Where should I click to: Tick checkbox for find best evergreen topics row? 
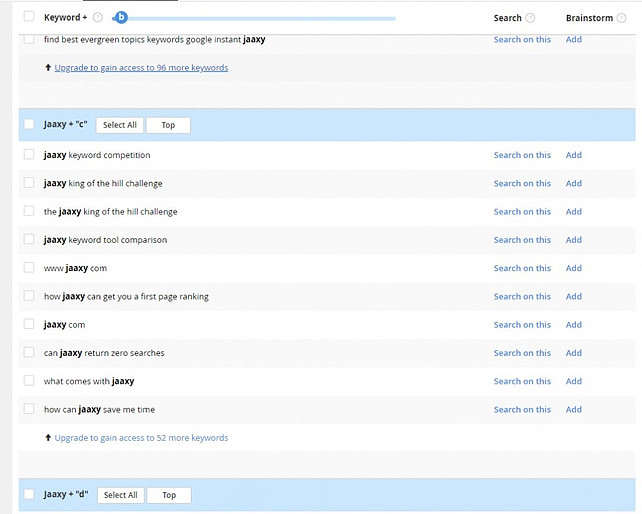[x=29, y=39]
